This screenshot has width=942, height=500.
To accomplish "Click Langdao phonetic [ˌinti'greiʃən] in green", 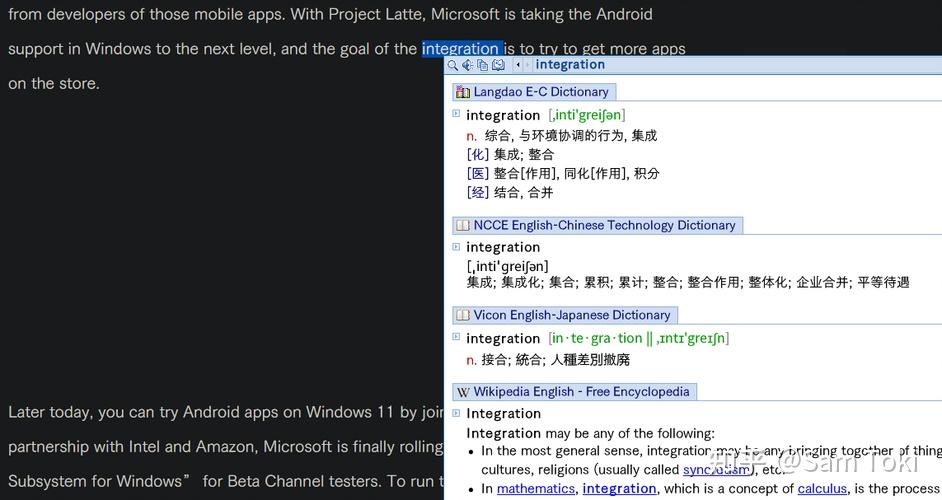I will (x=587, y=115).
